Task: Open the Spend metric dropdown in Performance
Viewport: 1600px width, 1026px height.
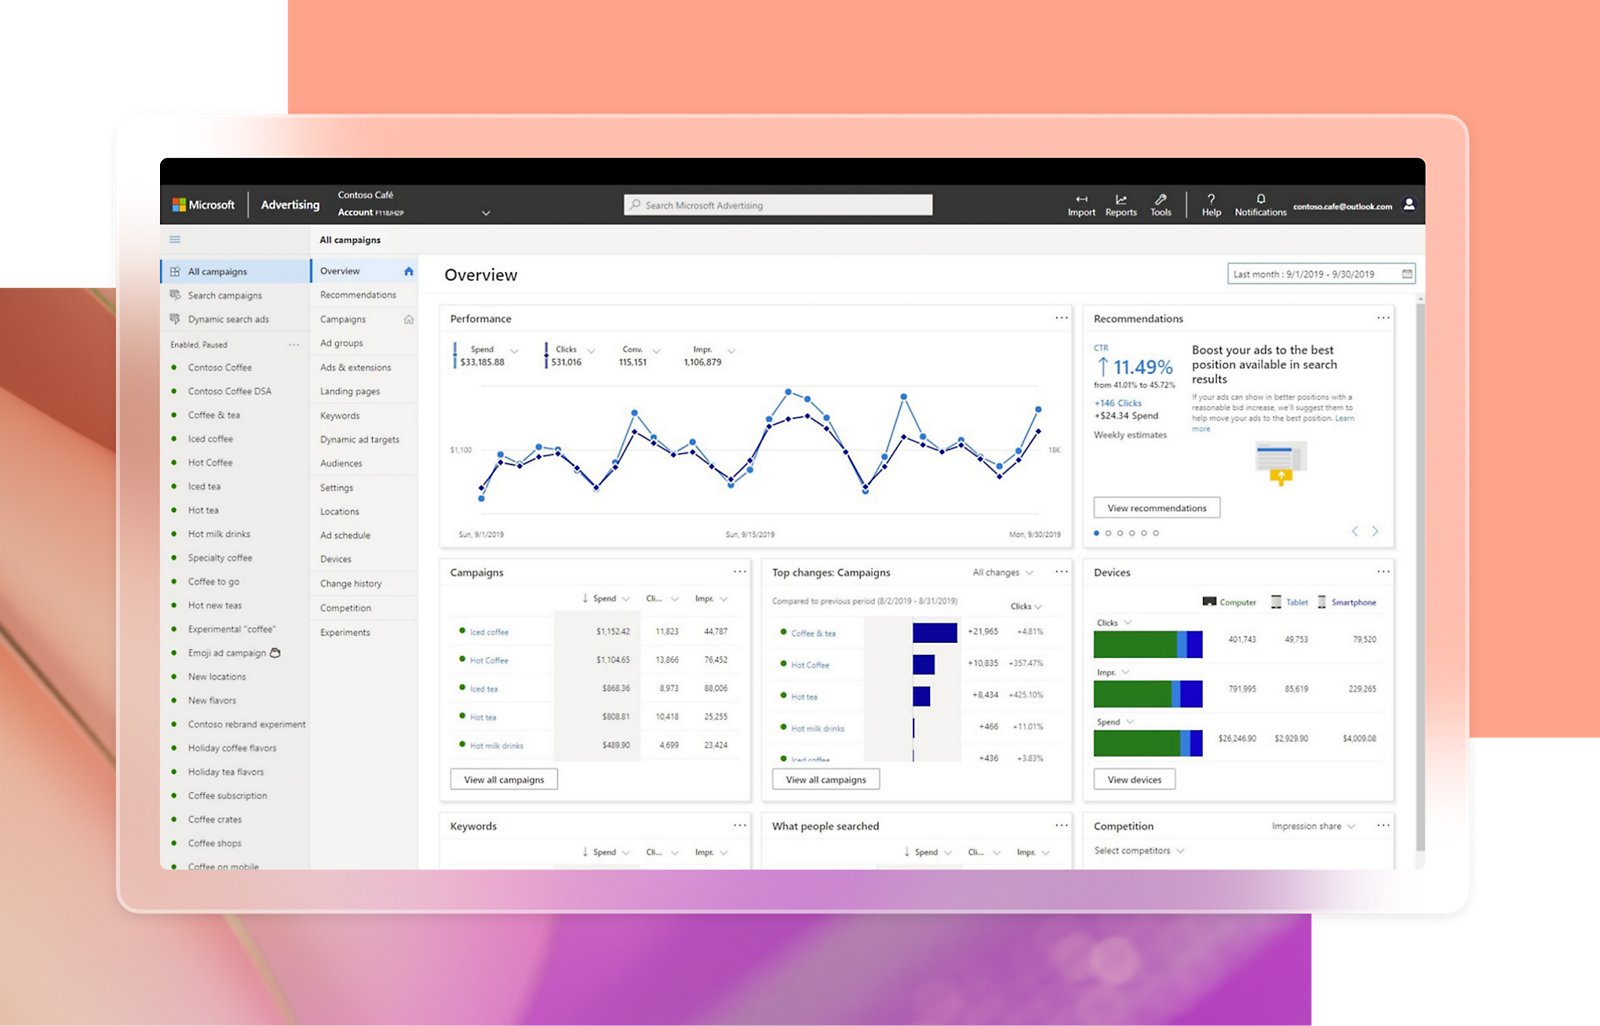Action: coord(514,351)
